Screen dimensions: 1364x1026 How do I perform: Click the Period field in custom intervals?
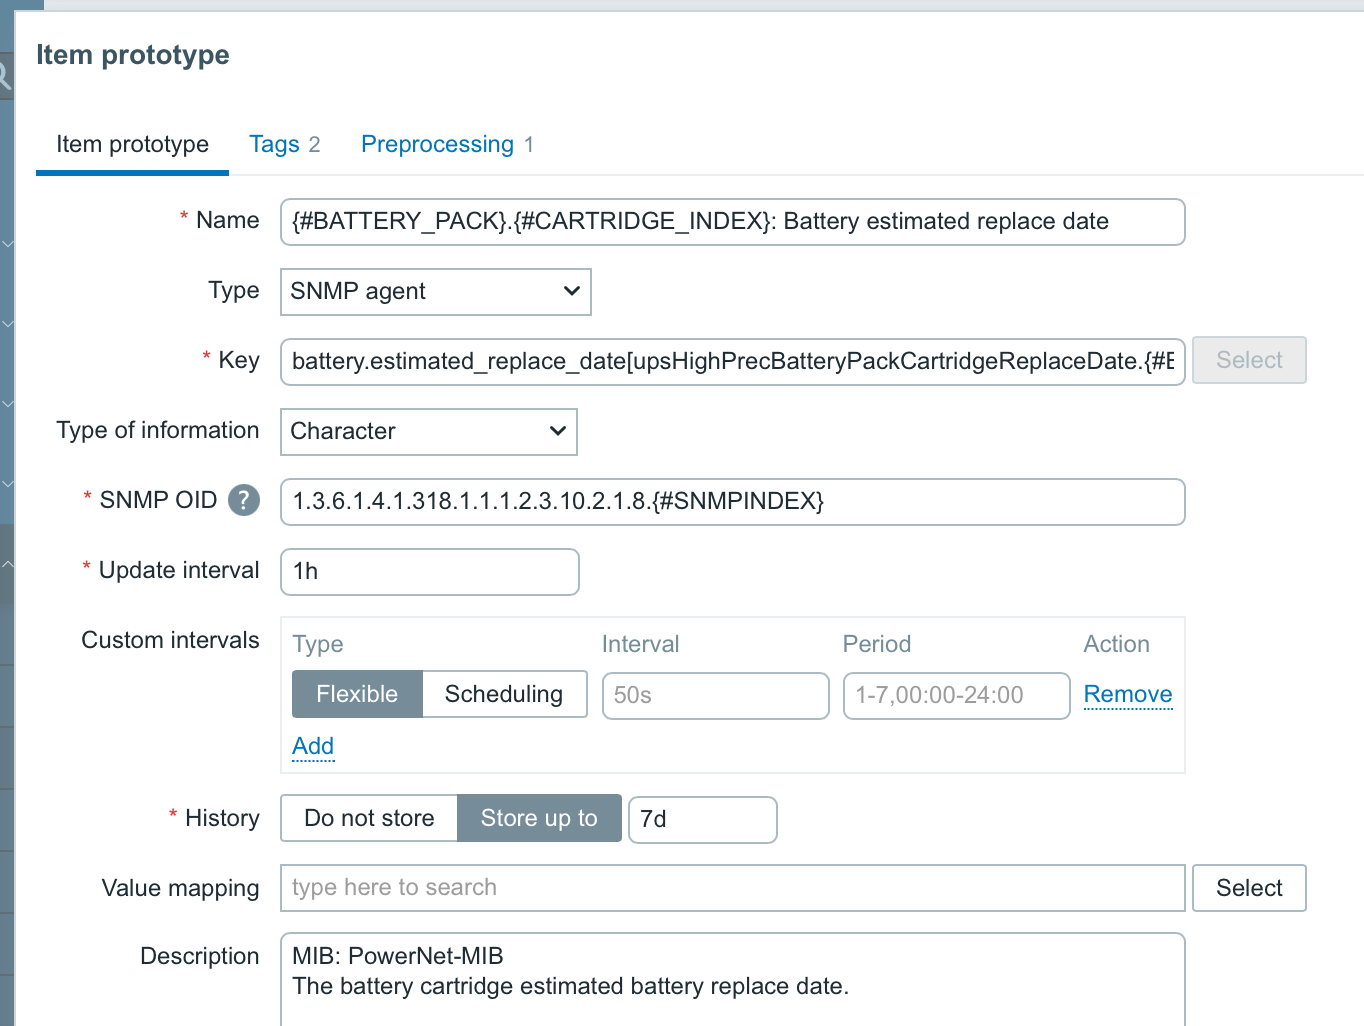pos(956,695)
